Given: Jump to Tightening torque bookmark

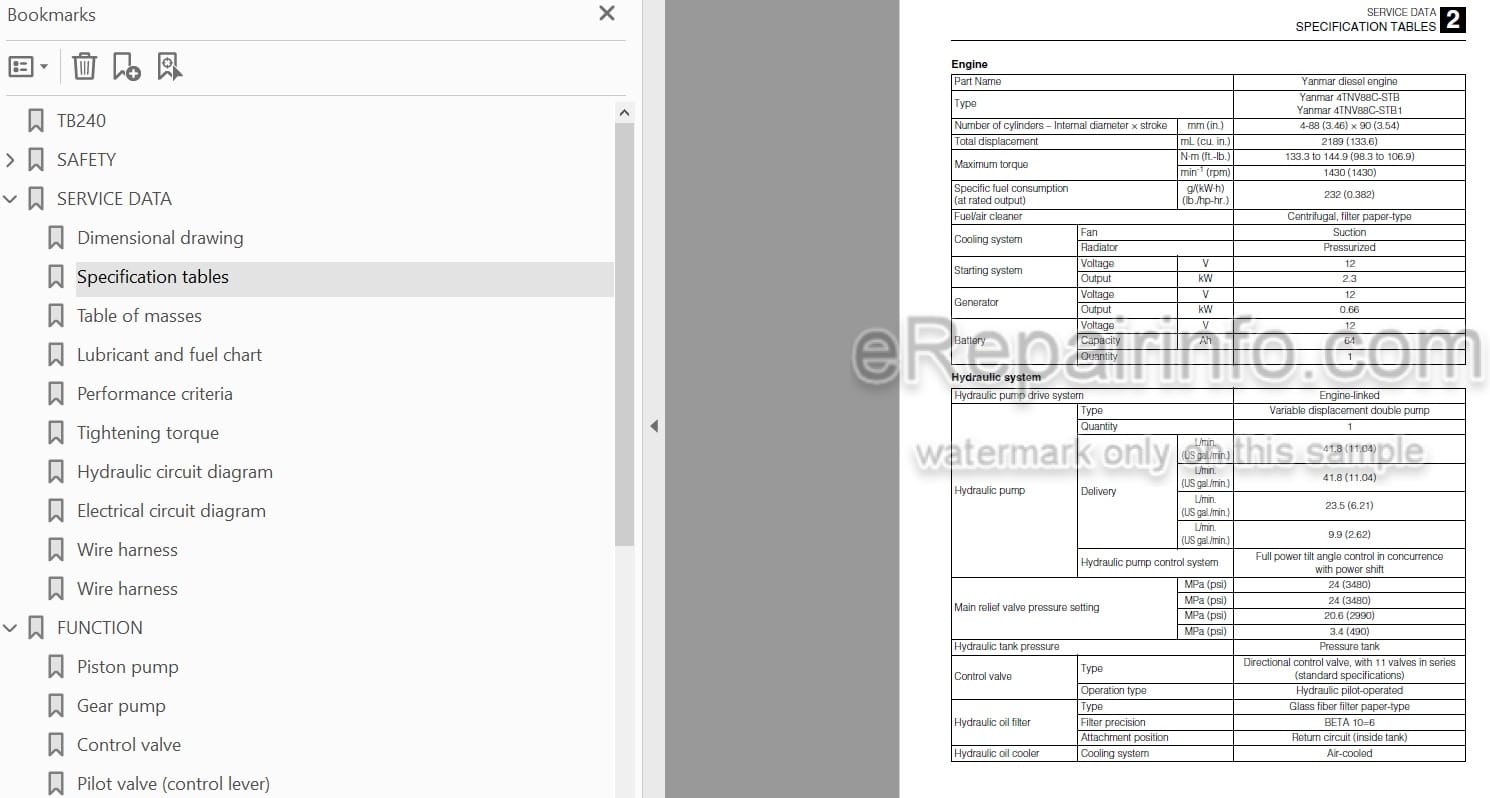Looking at the screenshot, I should point(148,433).
